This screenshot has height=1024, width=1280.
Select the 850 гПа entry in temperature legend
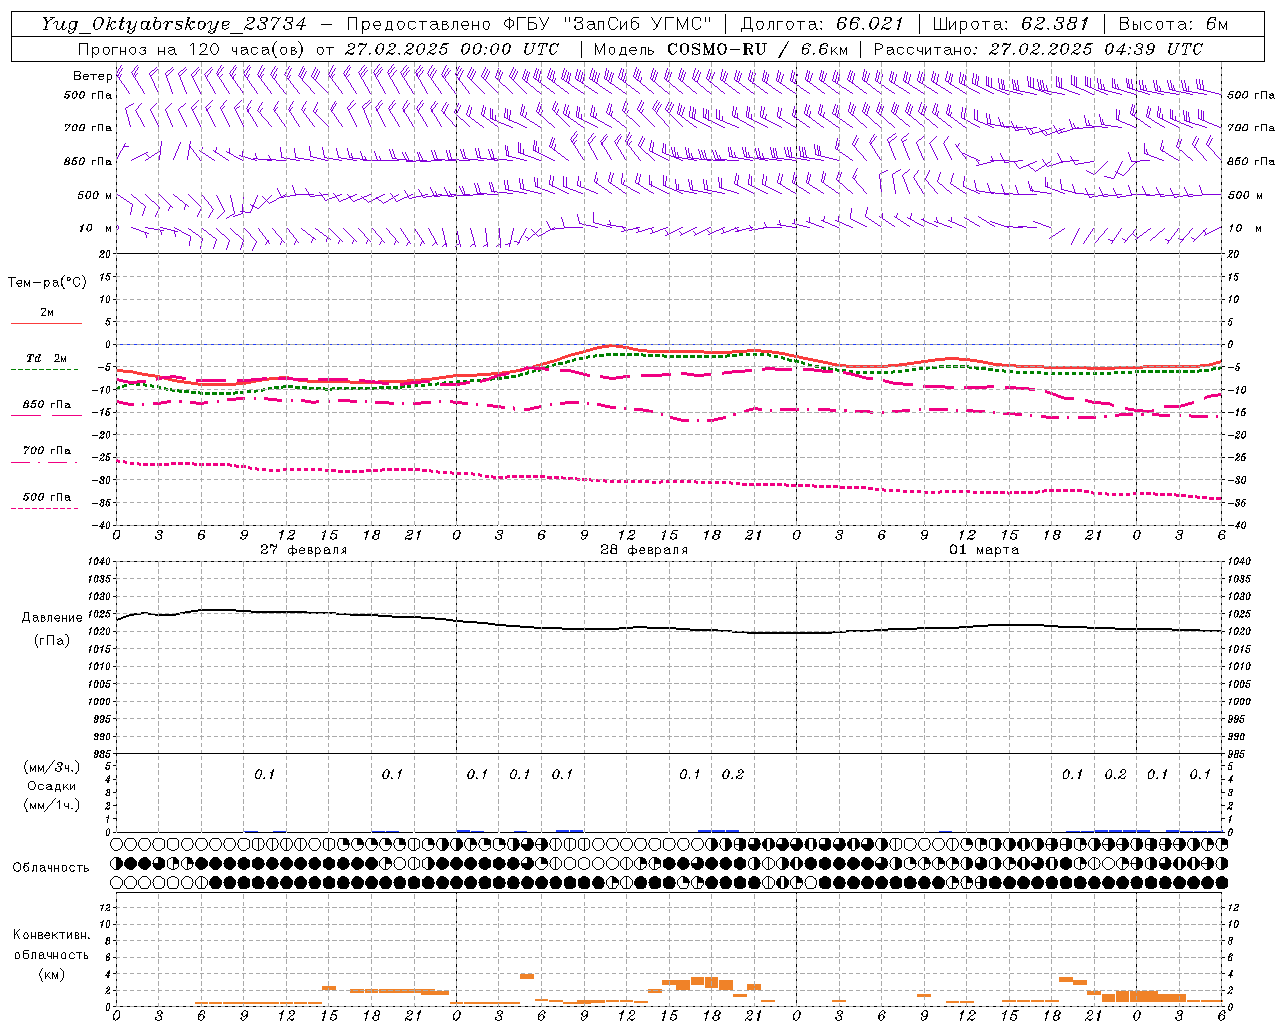[46, 405]
